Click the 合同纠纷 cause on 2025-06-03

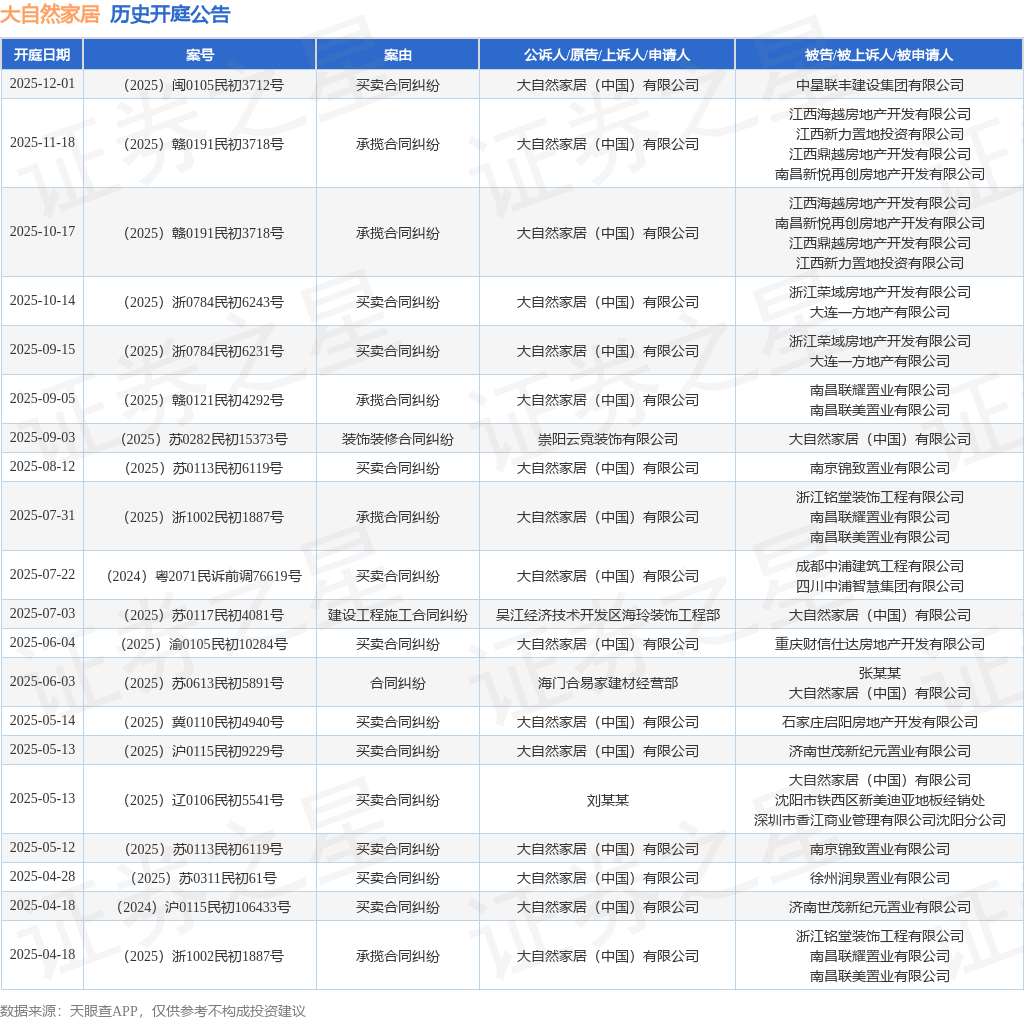click(x=398, y=684)
